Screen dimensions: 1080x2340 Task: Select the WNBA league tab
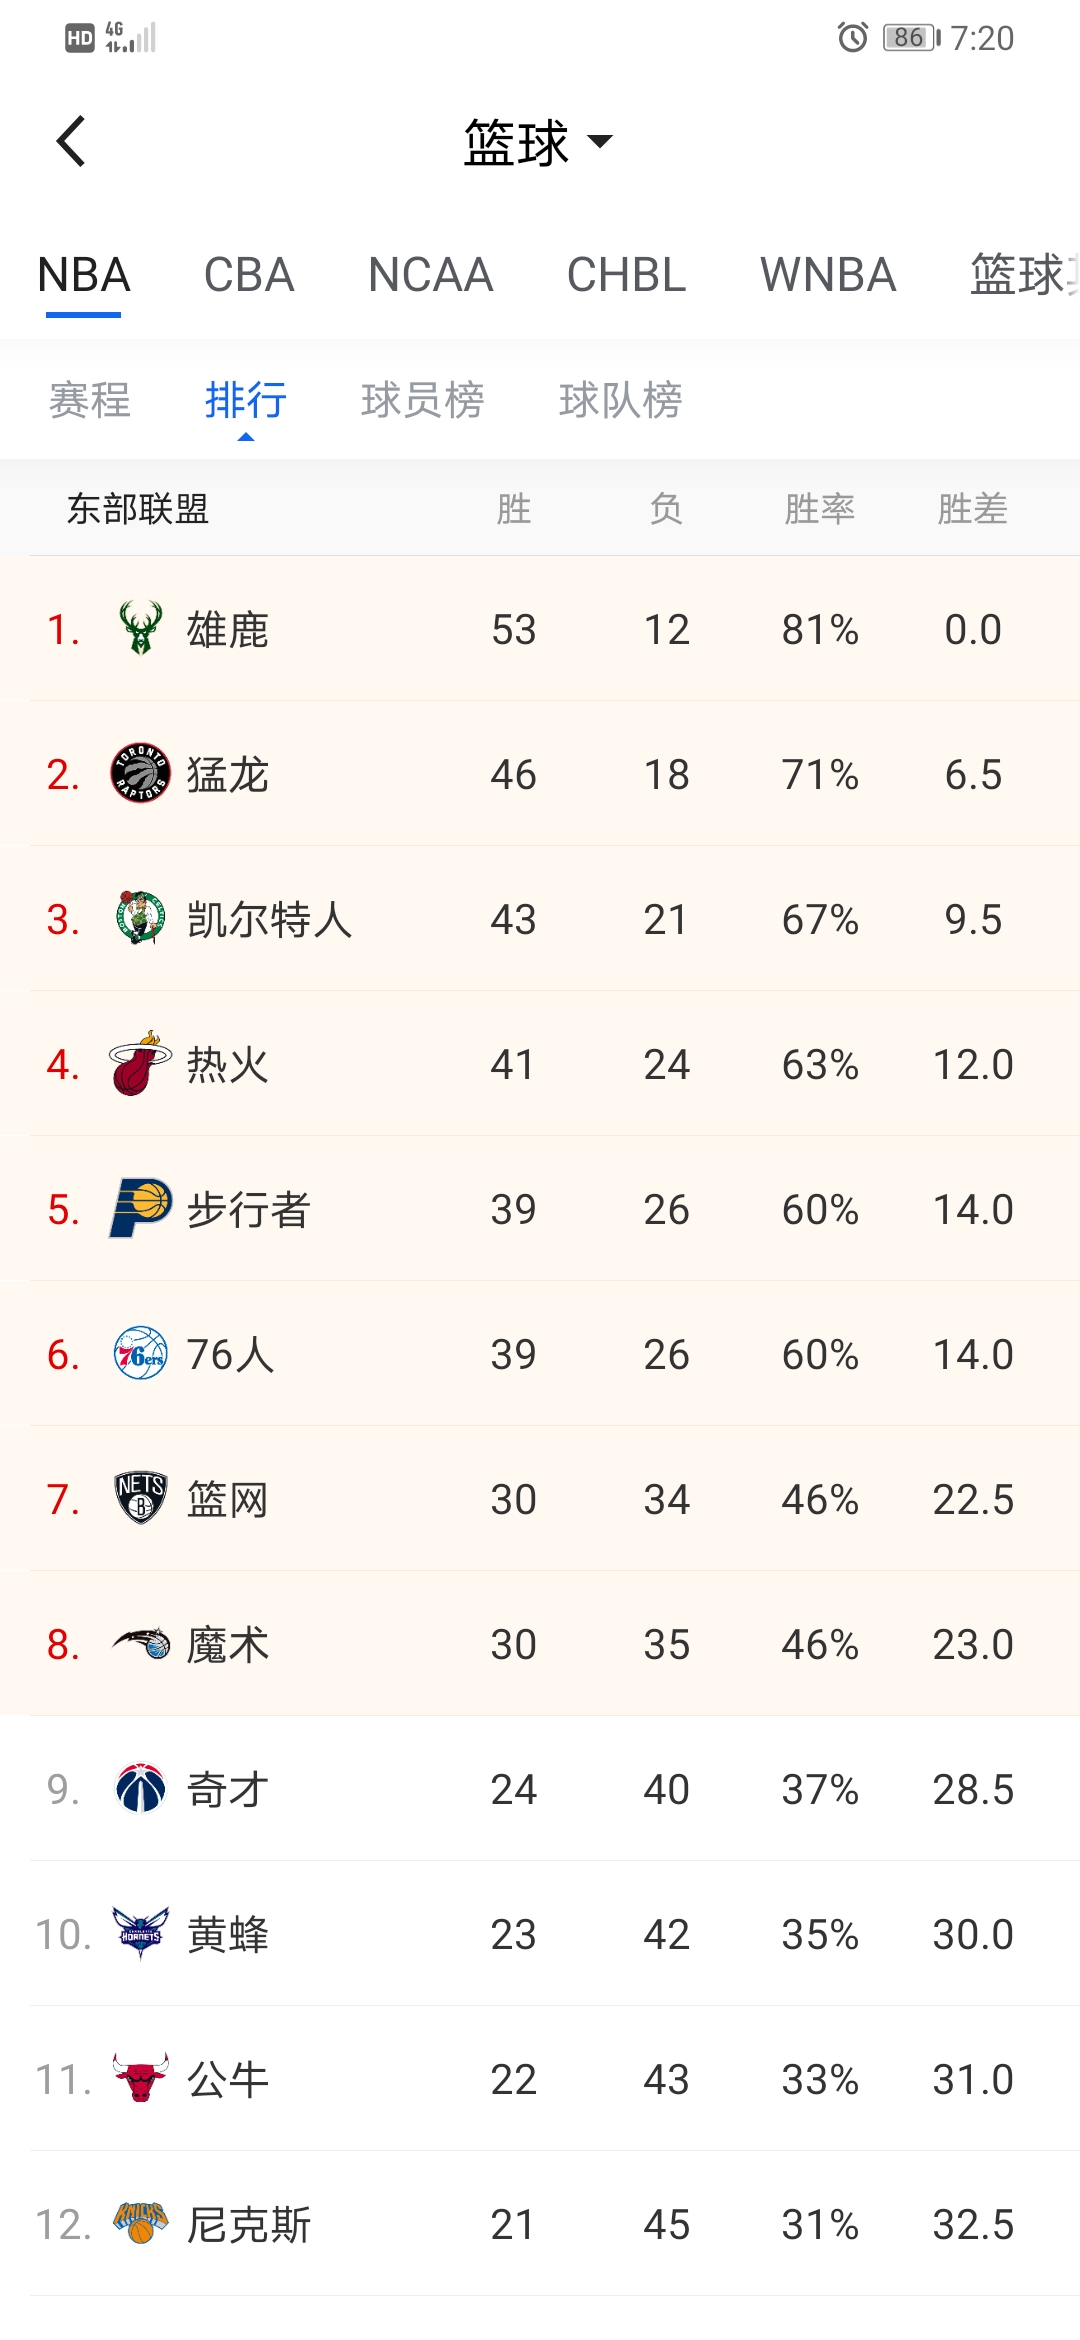[827, 275]
